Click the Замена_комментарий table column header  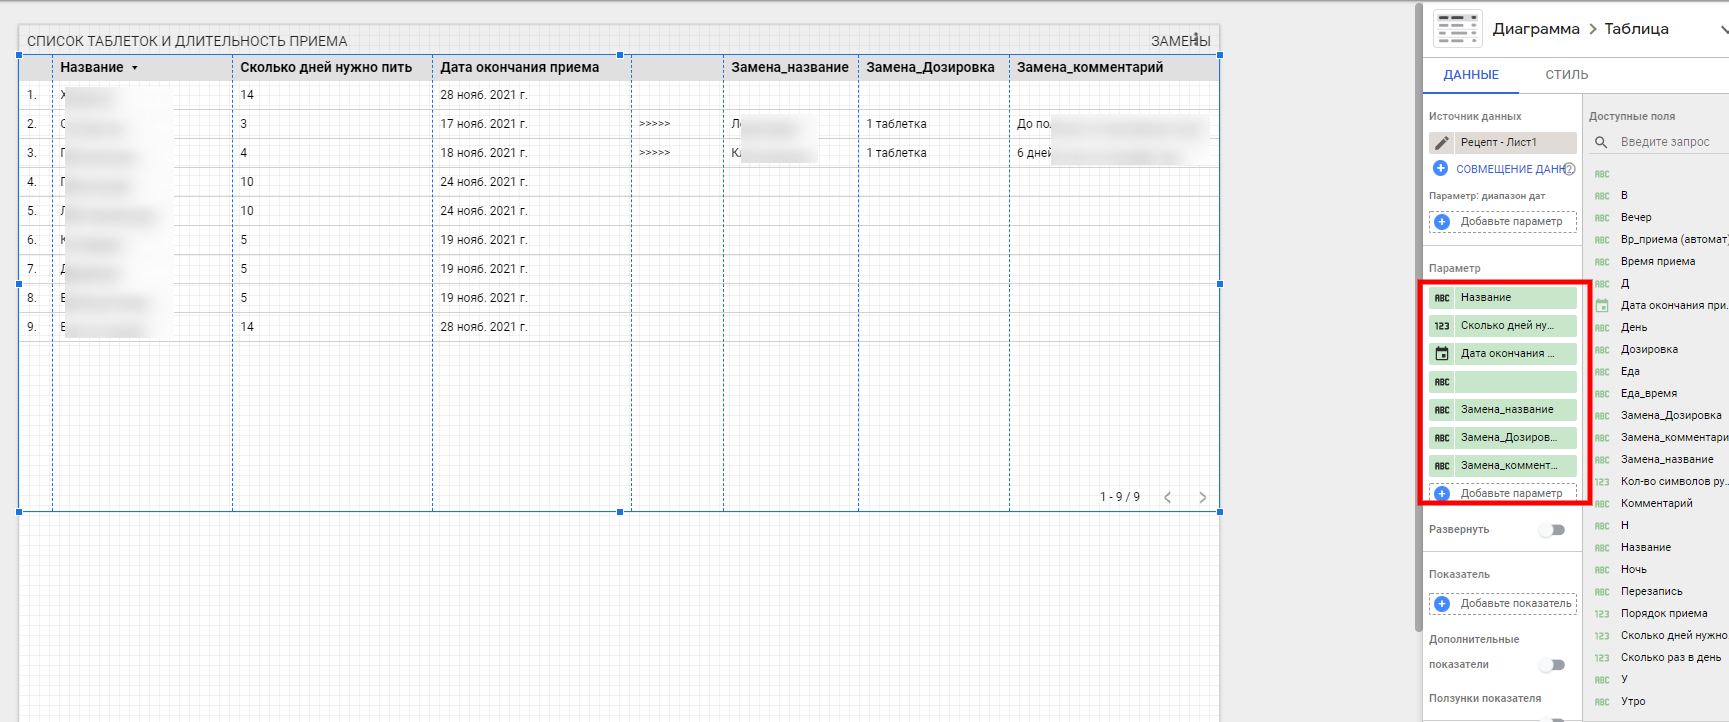point(1090,68)
